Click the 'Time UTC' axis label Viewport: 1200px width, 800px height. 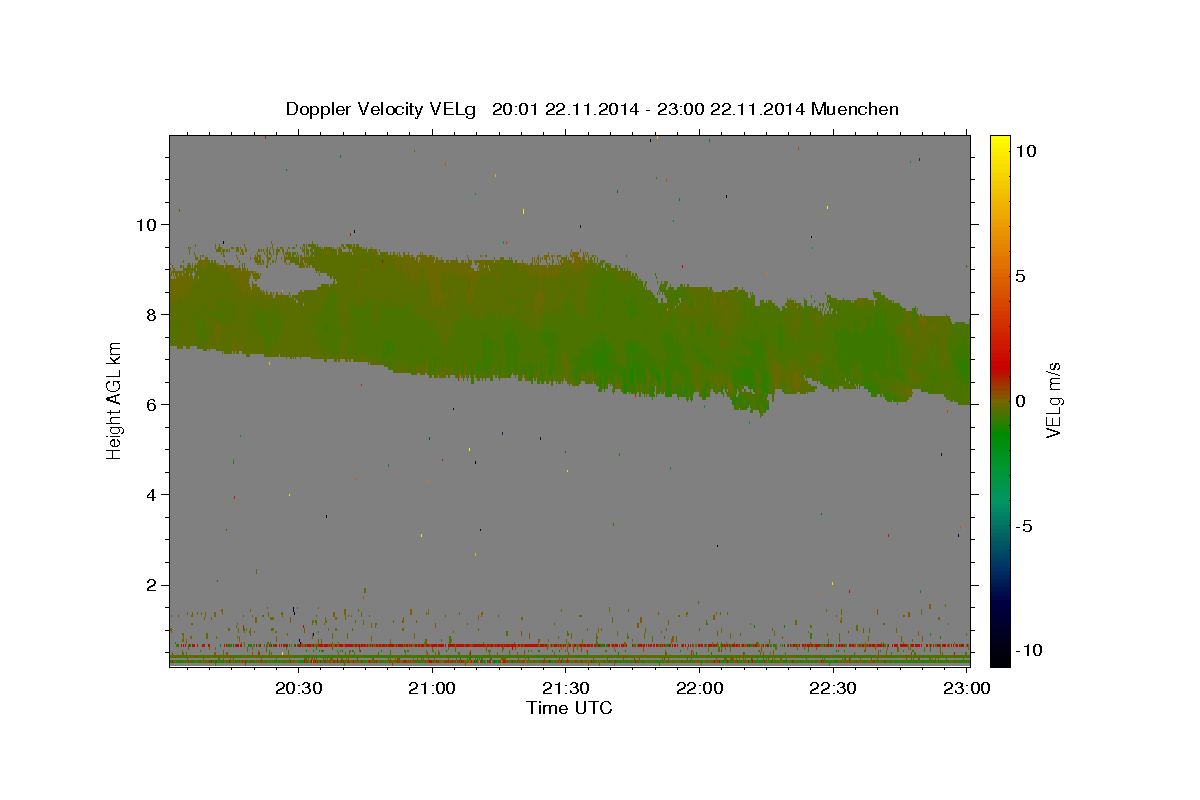click(569, 708)
